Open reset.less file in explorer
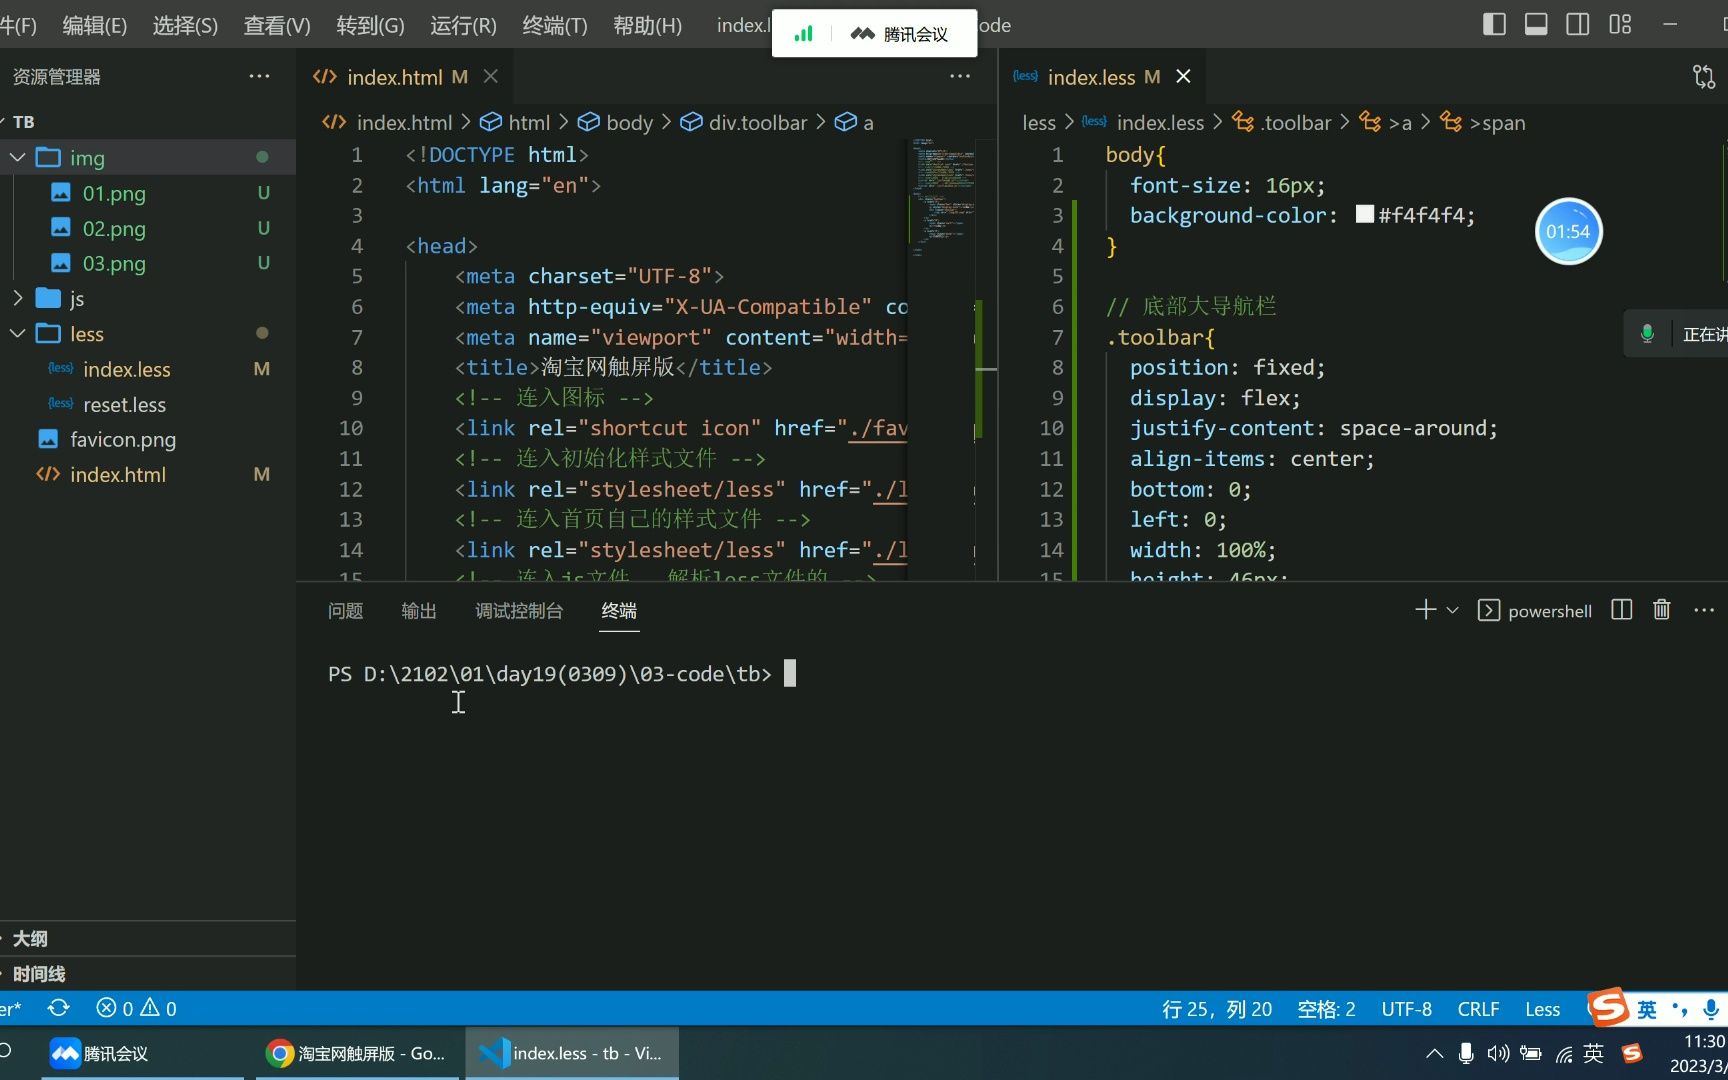Screen dimensions: 1728x1080 click(124, 404)
